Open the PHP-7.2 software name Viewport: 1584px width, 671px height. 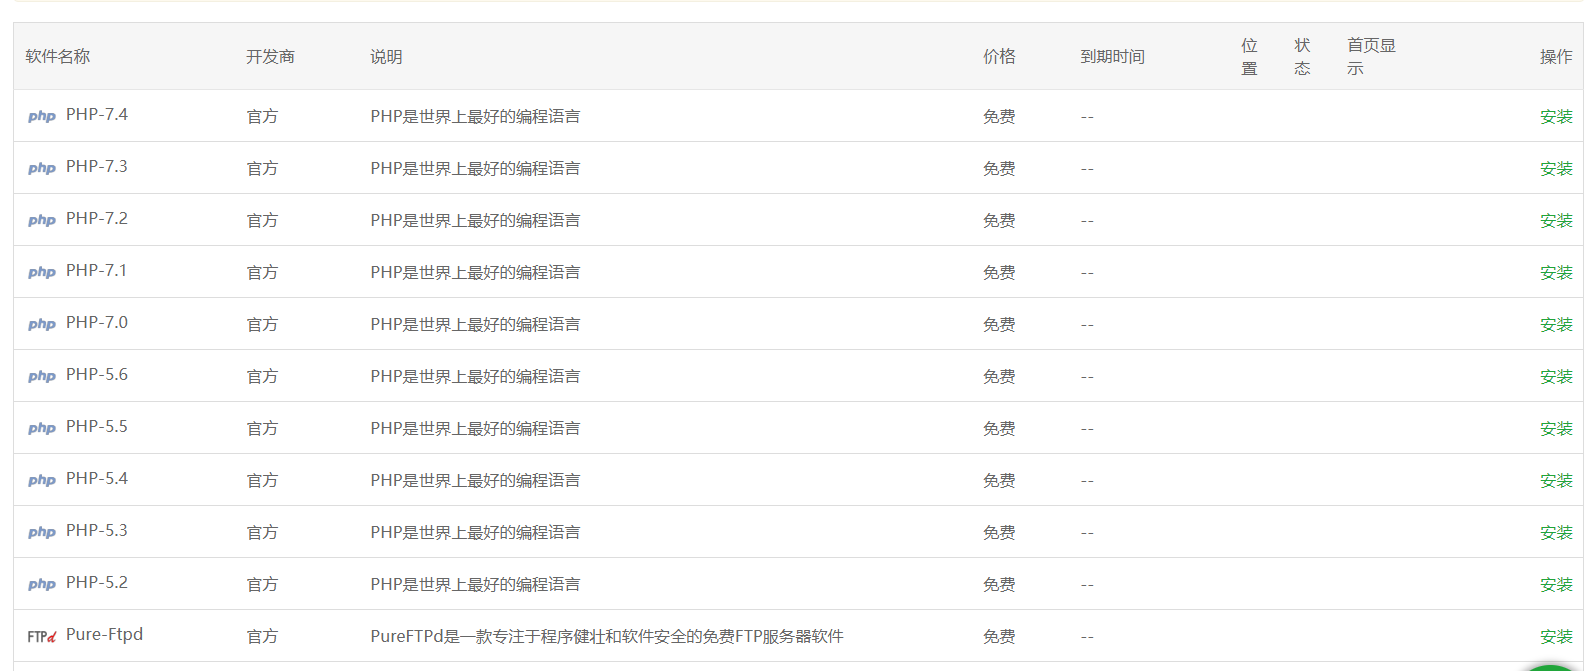(x=97, y=219)
